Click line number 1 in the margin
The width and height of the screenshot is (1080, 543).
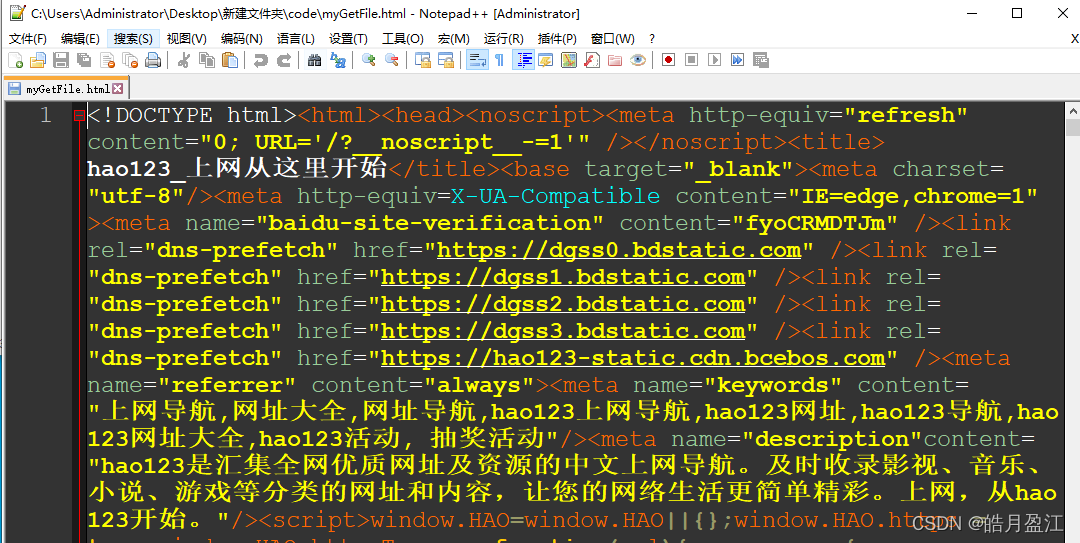pos(45,115)
